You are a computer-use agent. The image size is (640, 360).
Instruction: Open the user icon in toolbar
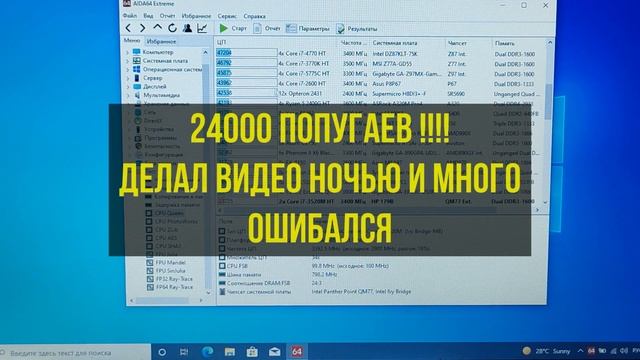[187, 28]
